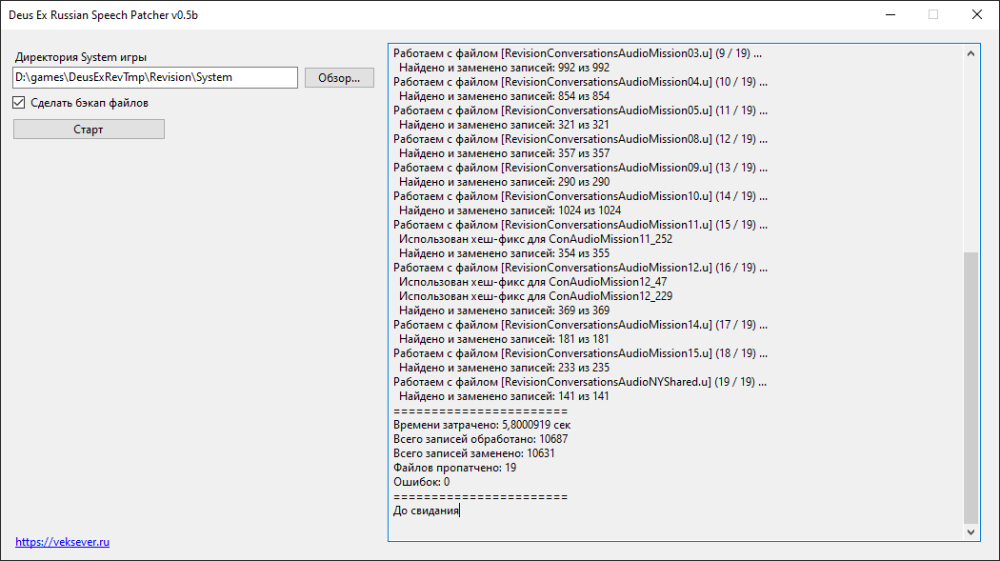
Task: Click the Директория System игры label
Action: [81, 57]
